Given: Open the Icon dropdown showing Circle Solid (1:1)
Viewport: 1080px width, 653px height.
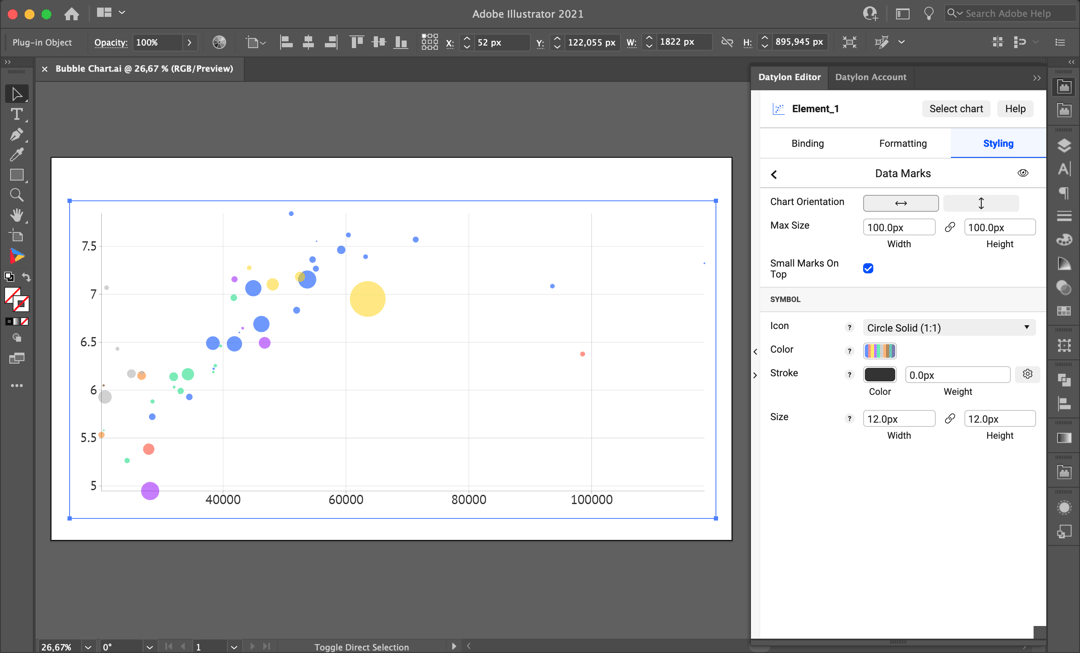Looking at the screenshot, I should pos(948,327).
